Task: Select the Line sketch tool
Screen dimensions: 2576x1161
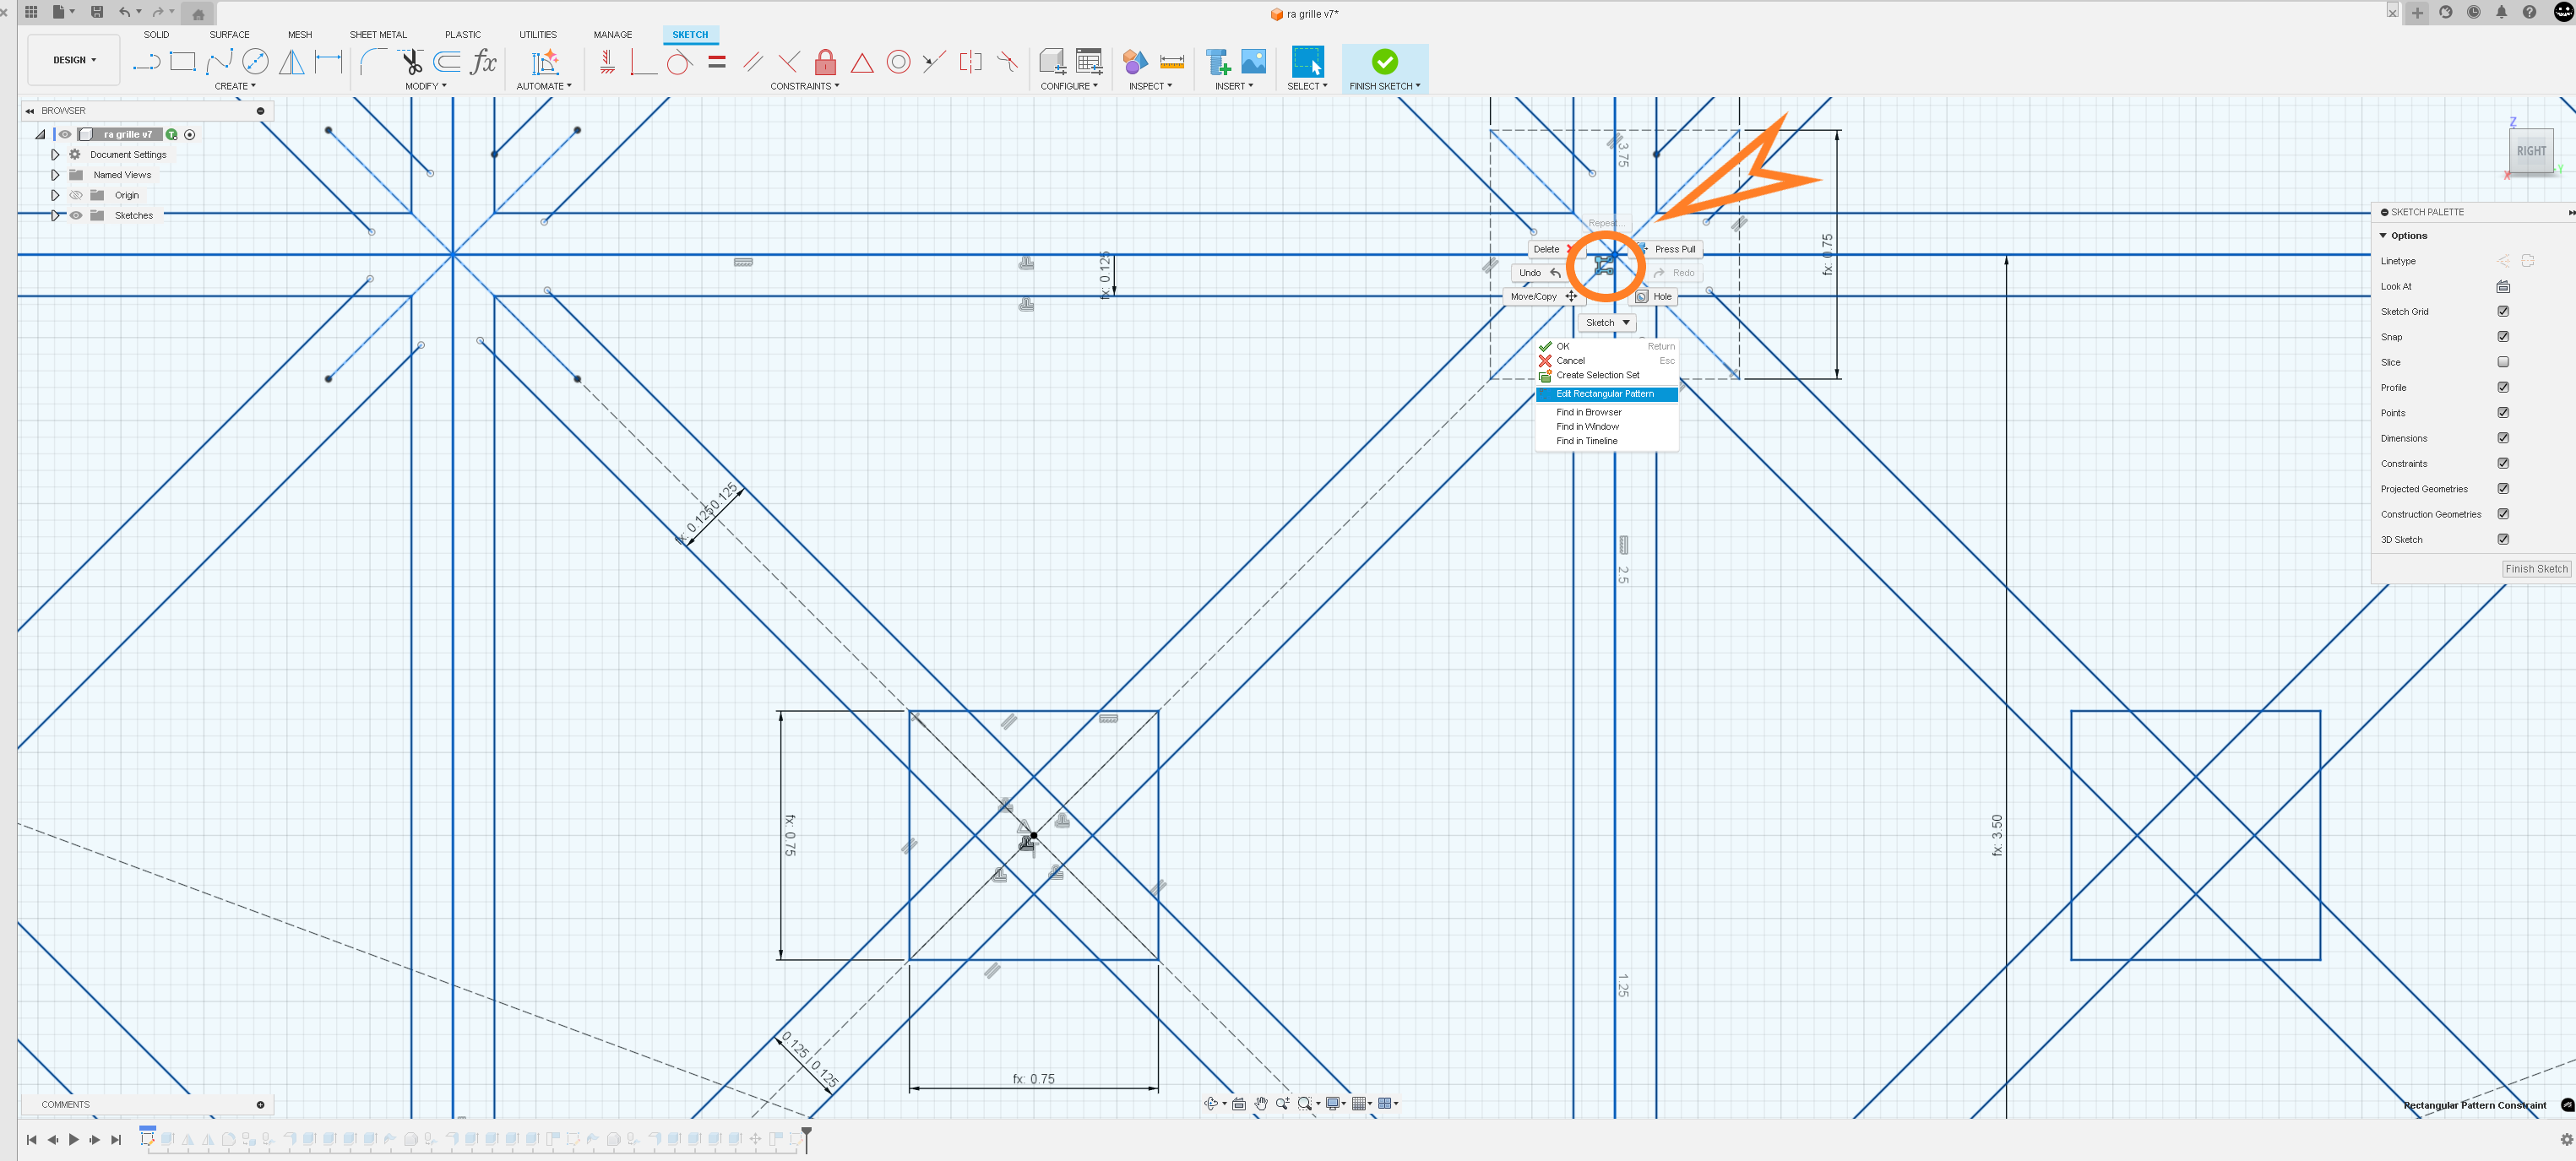Action: tap(146, 62)
